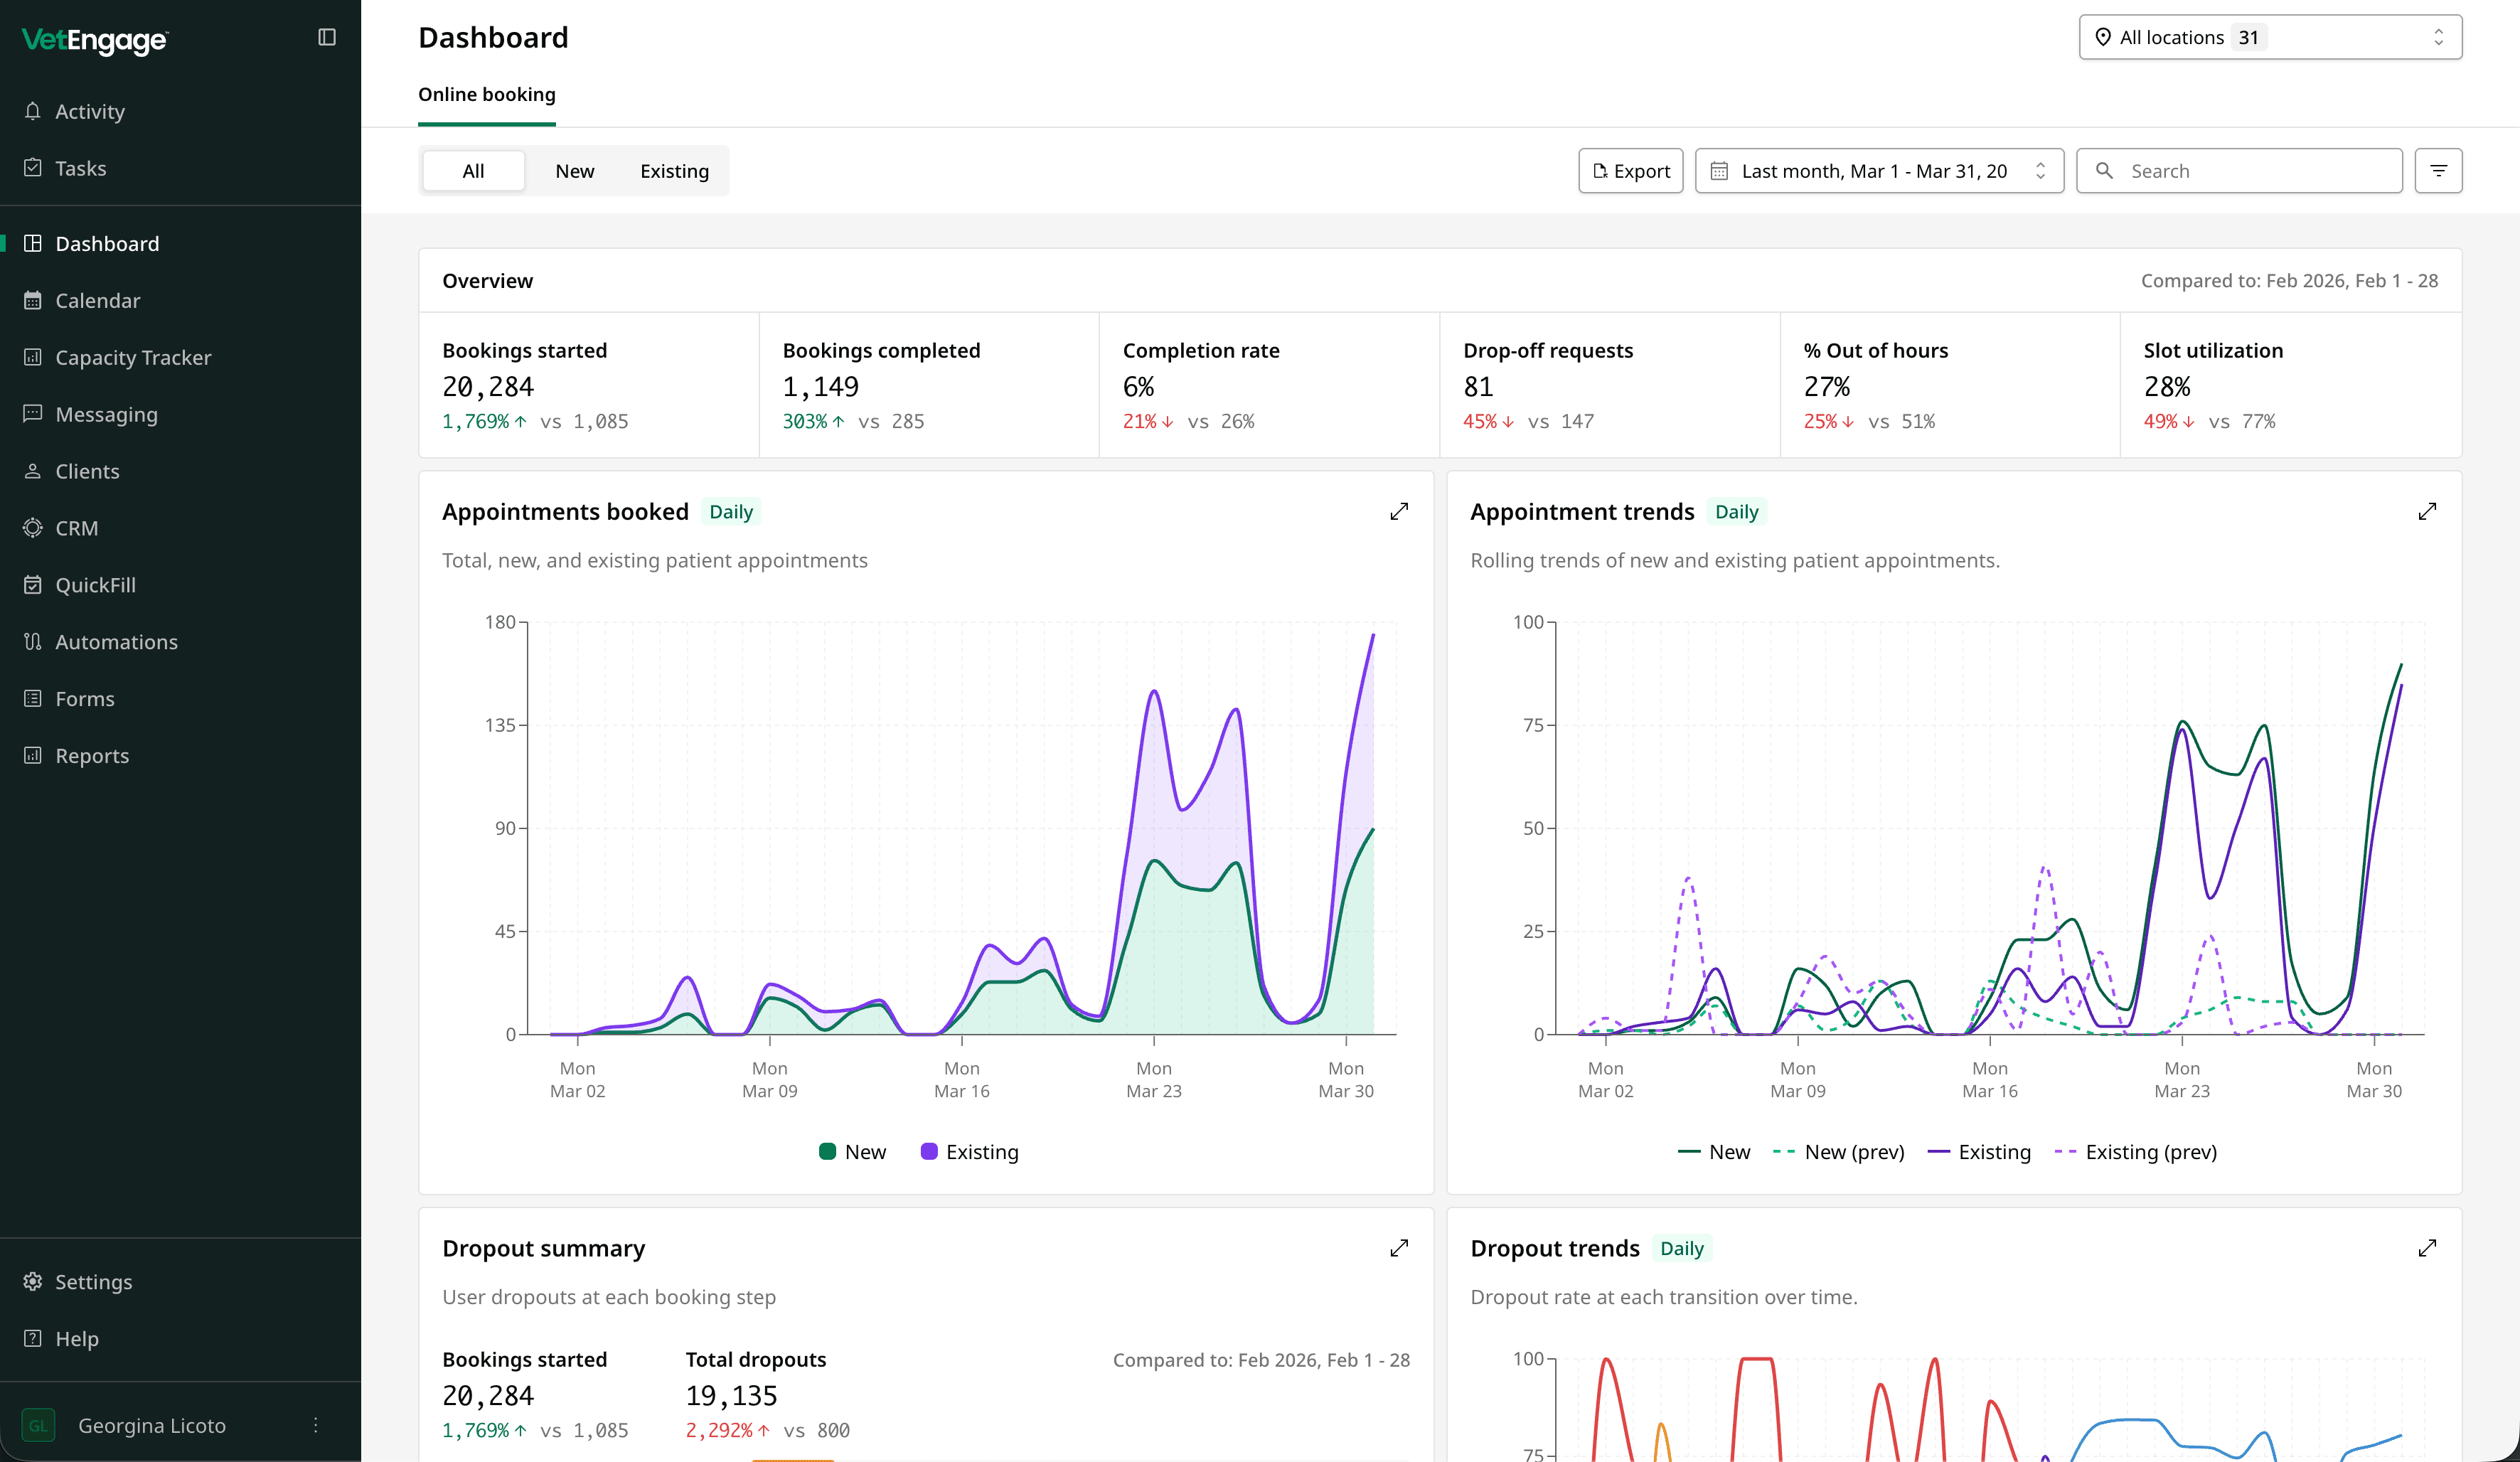Viewport: 2520px width, 1462px height.
Task: Click the Daily badge on Appointment trends
Action: pyautogui.click(x=1736, y=512)
